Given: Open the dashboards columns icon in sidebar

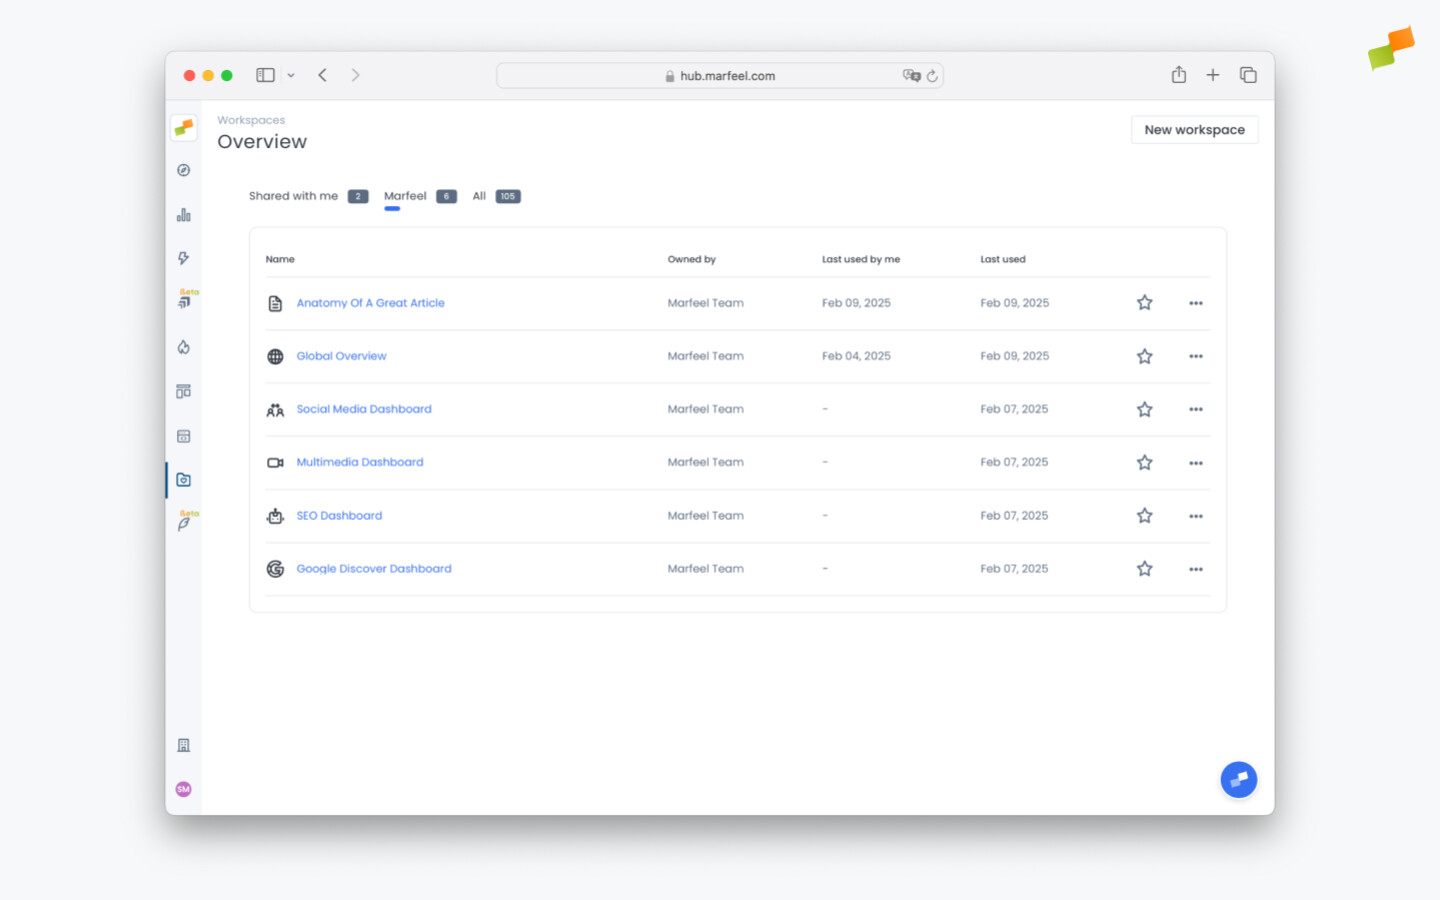Looking at the screenshot, I should pyautogui.click(x=183, y=391).
